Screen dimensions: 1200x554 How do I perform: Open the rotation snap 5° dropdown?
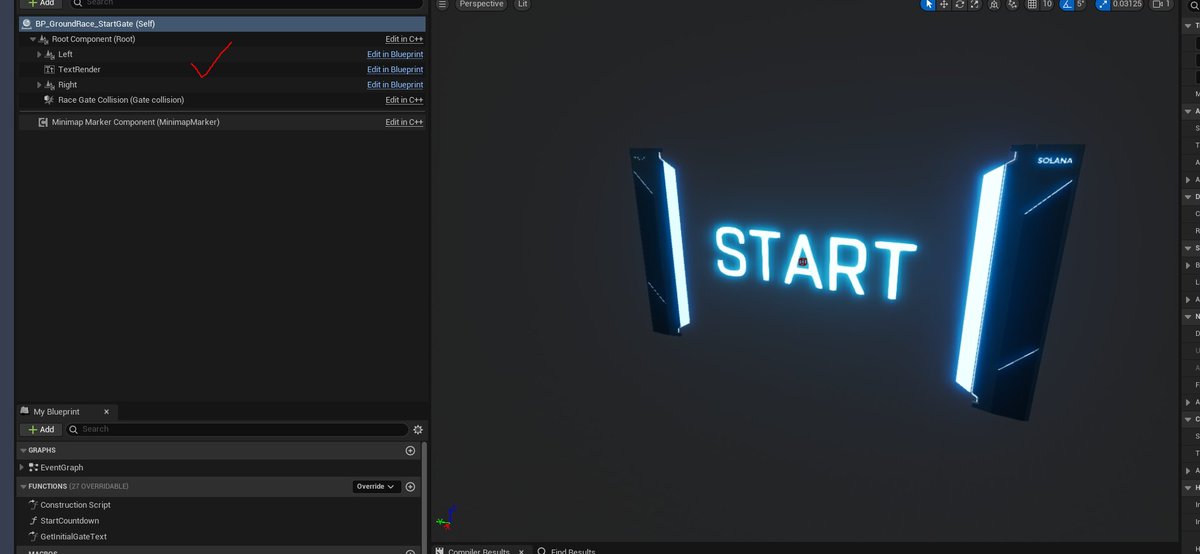(x=1081, y=4)
